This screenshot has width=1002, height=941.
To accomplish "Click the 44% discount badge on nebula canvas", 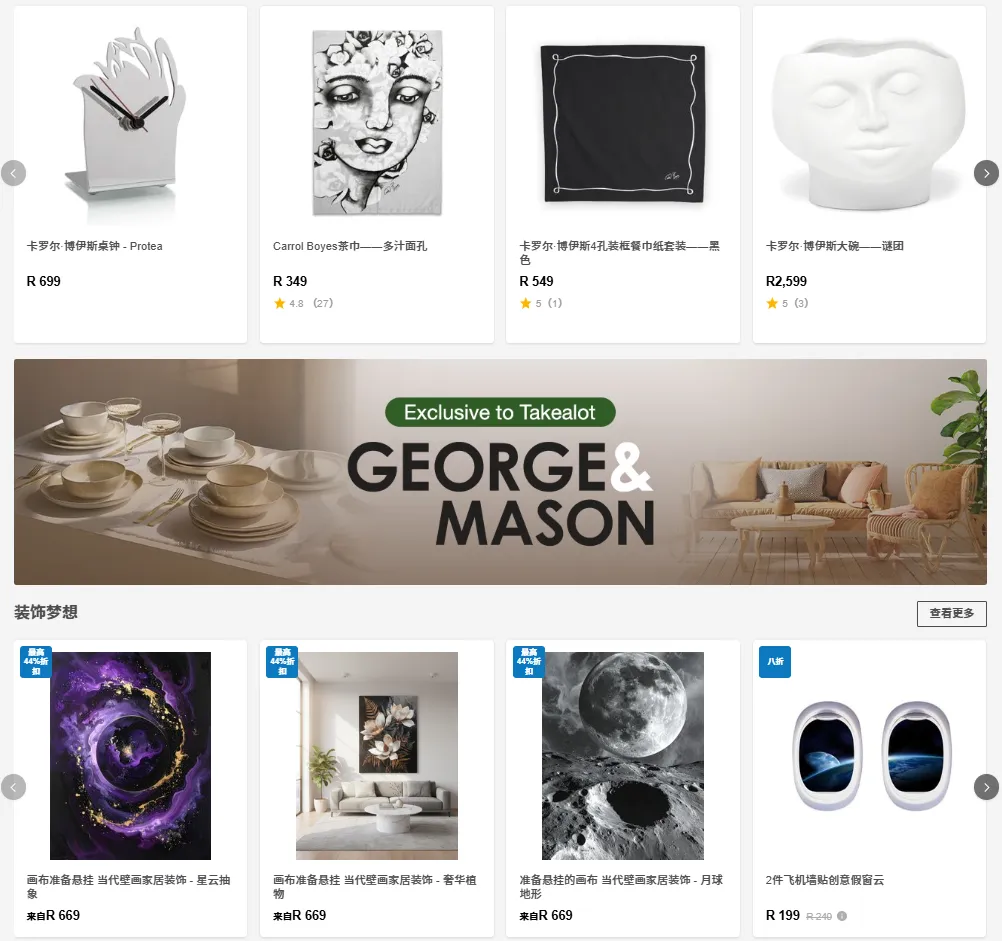I will (x=36, y=662).
